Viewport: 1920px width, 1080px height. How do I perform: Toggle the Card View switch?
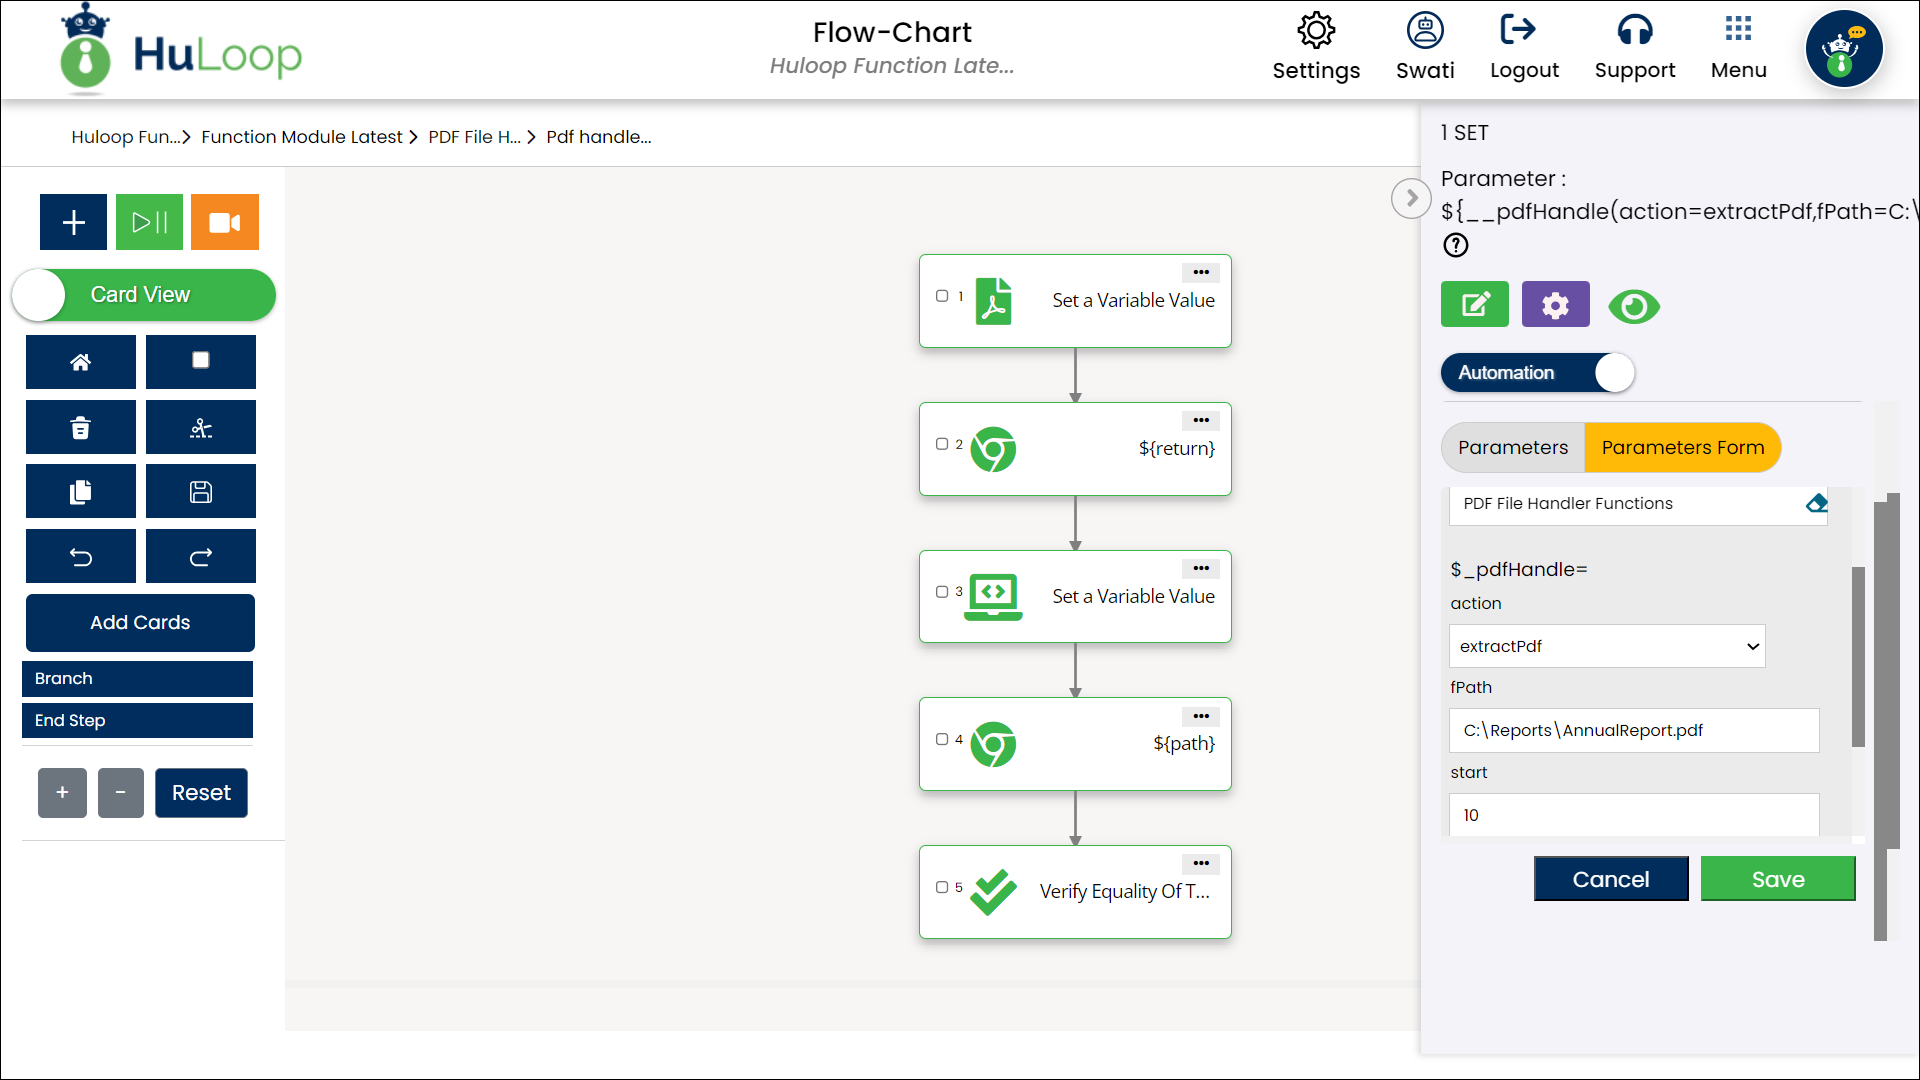point(144,295)
